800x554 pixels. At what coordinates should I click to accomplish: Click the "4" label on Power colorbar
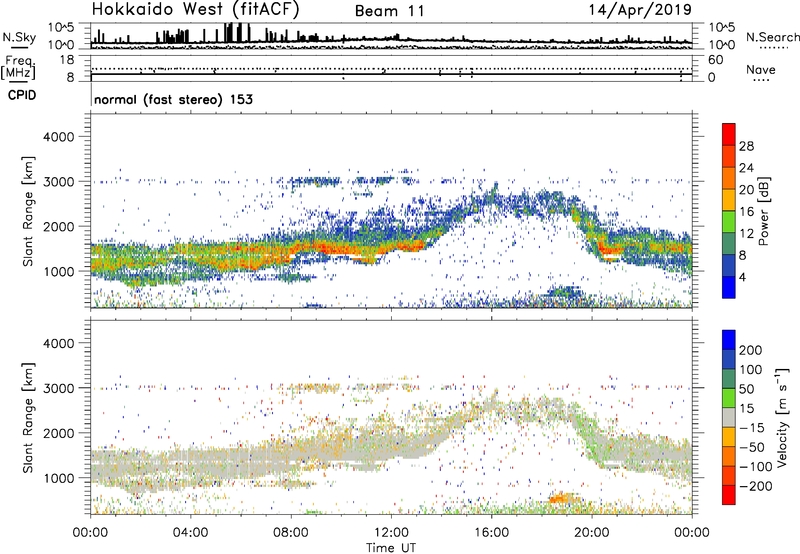tap(742, 277)
